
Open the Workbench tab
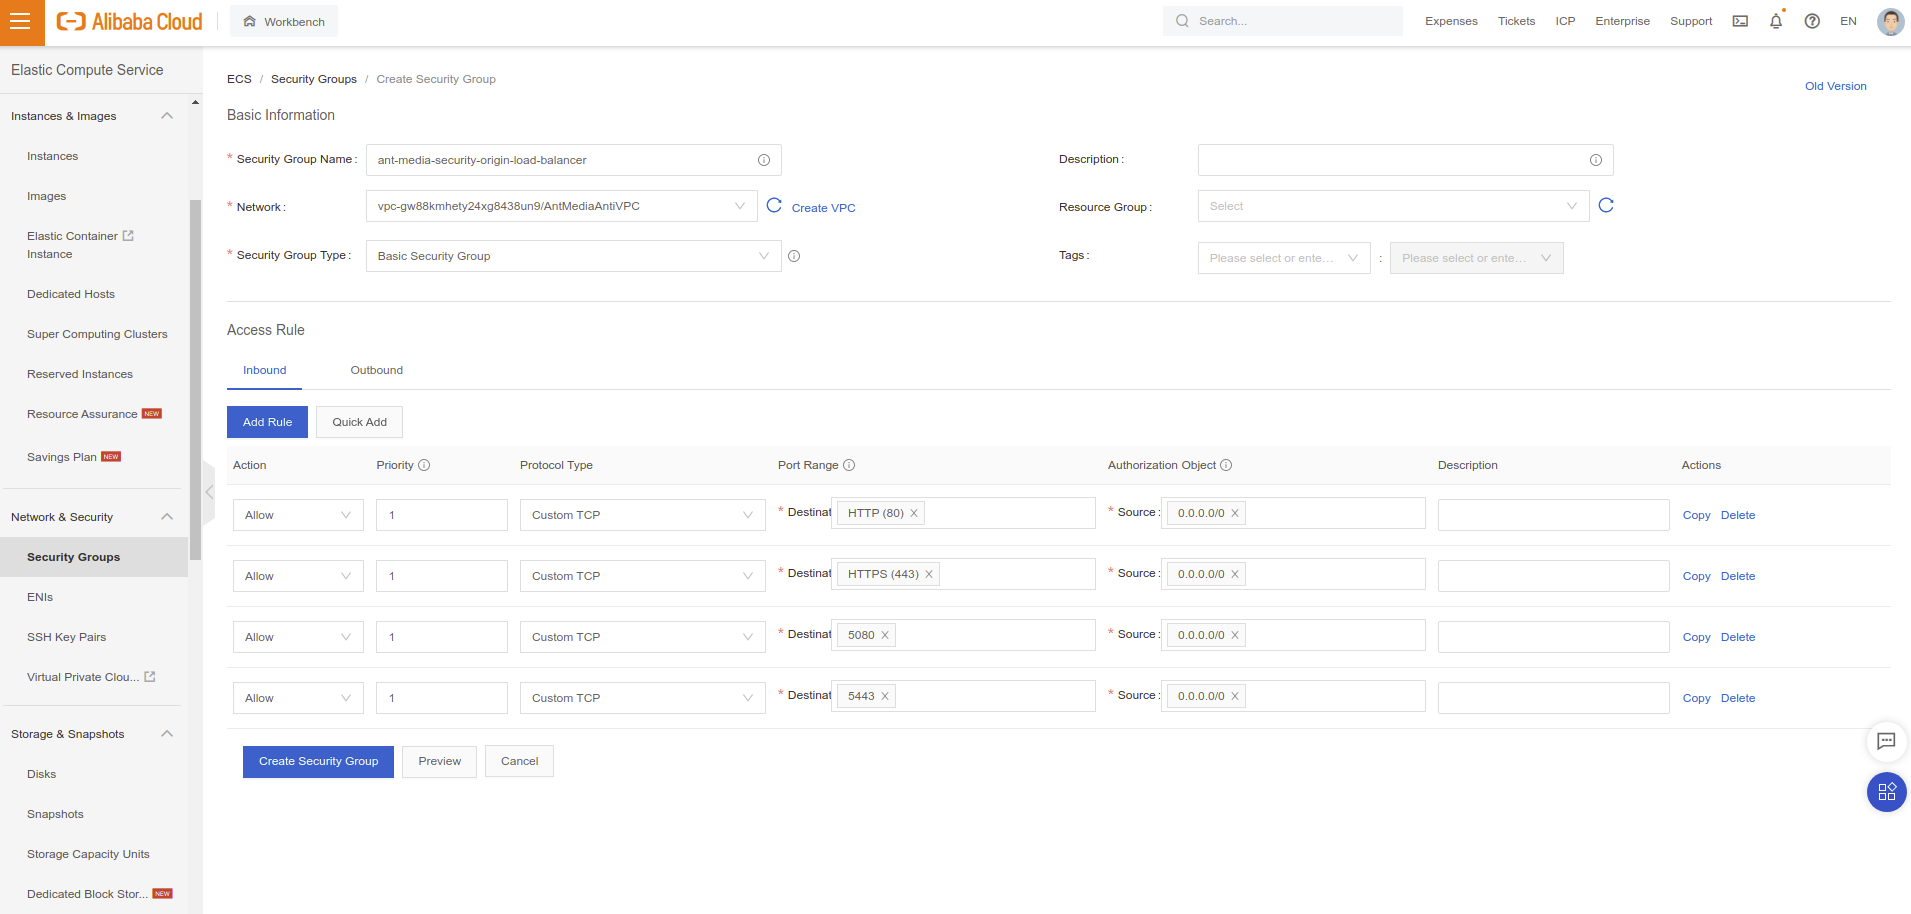click(284, 21)
